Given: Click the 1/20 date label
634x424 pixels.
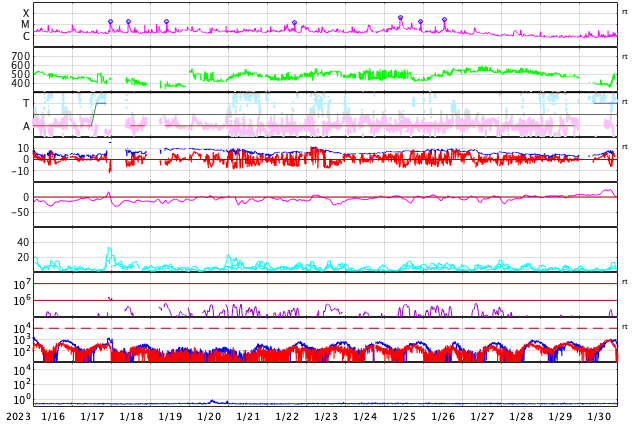Looking at the screenshot, I should click(209, 417).
